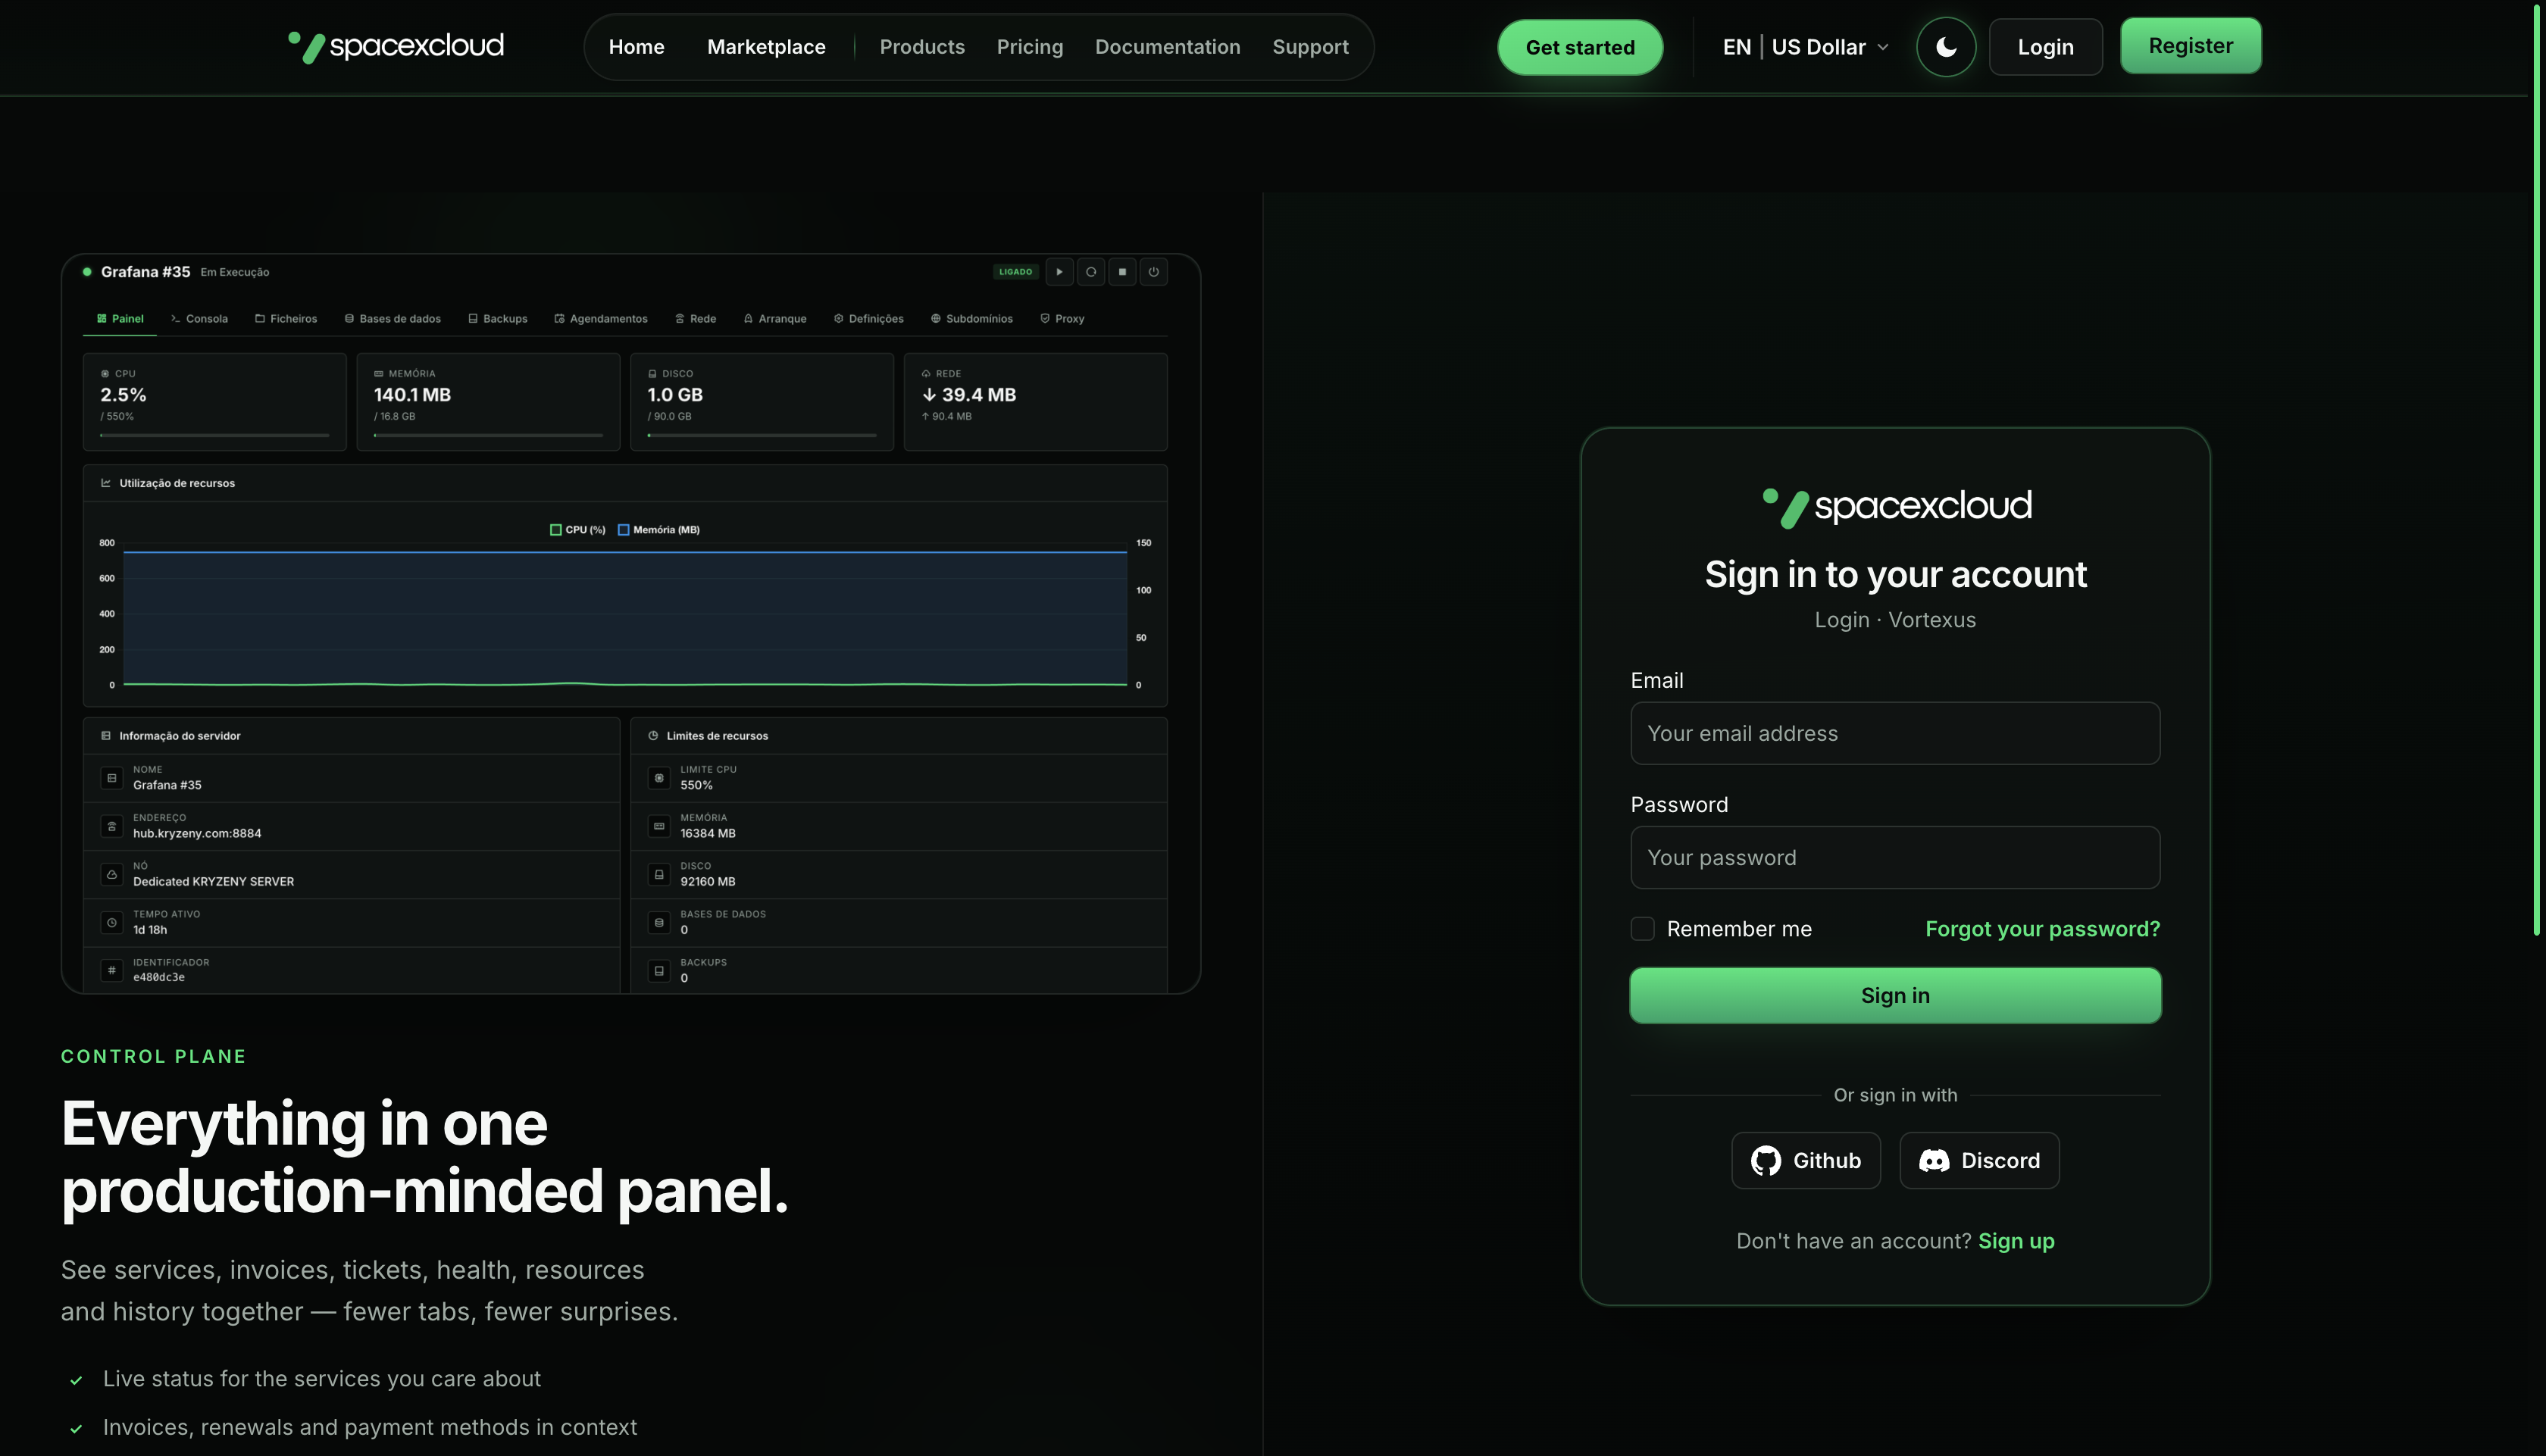Toggle dark mode with the moon icon
The height and width of the screenshot is (1456, 2546).
[1945, 47]
